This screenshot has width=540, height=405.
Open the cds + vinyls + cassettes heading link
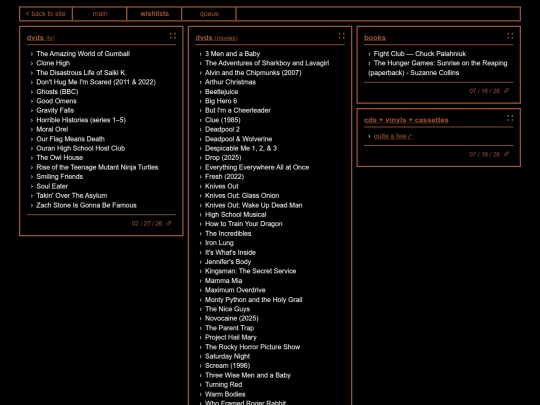coord(406,120)
